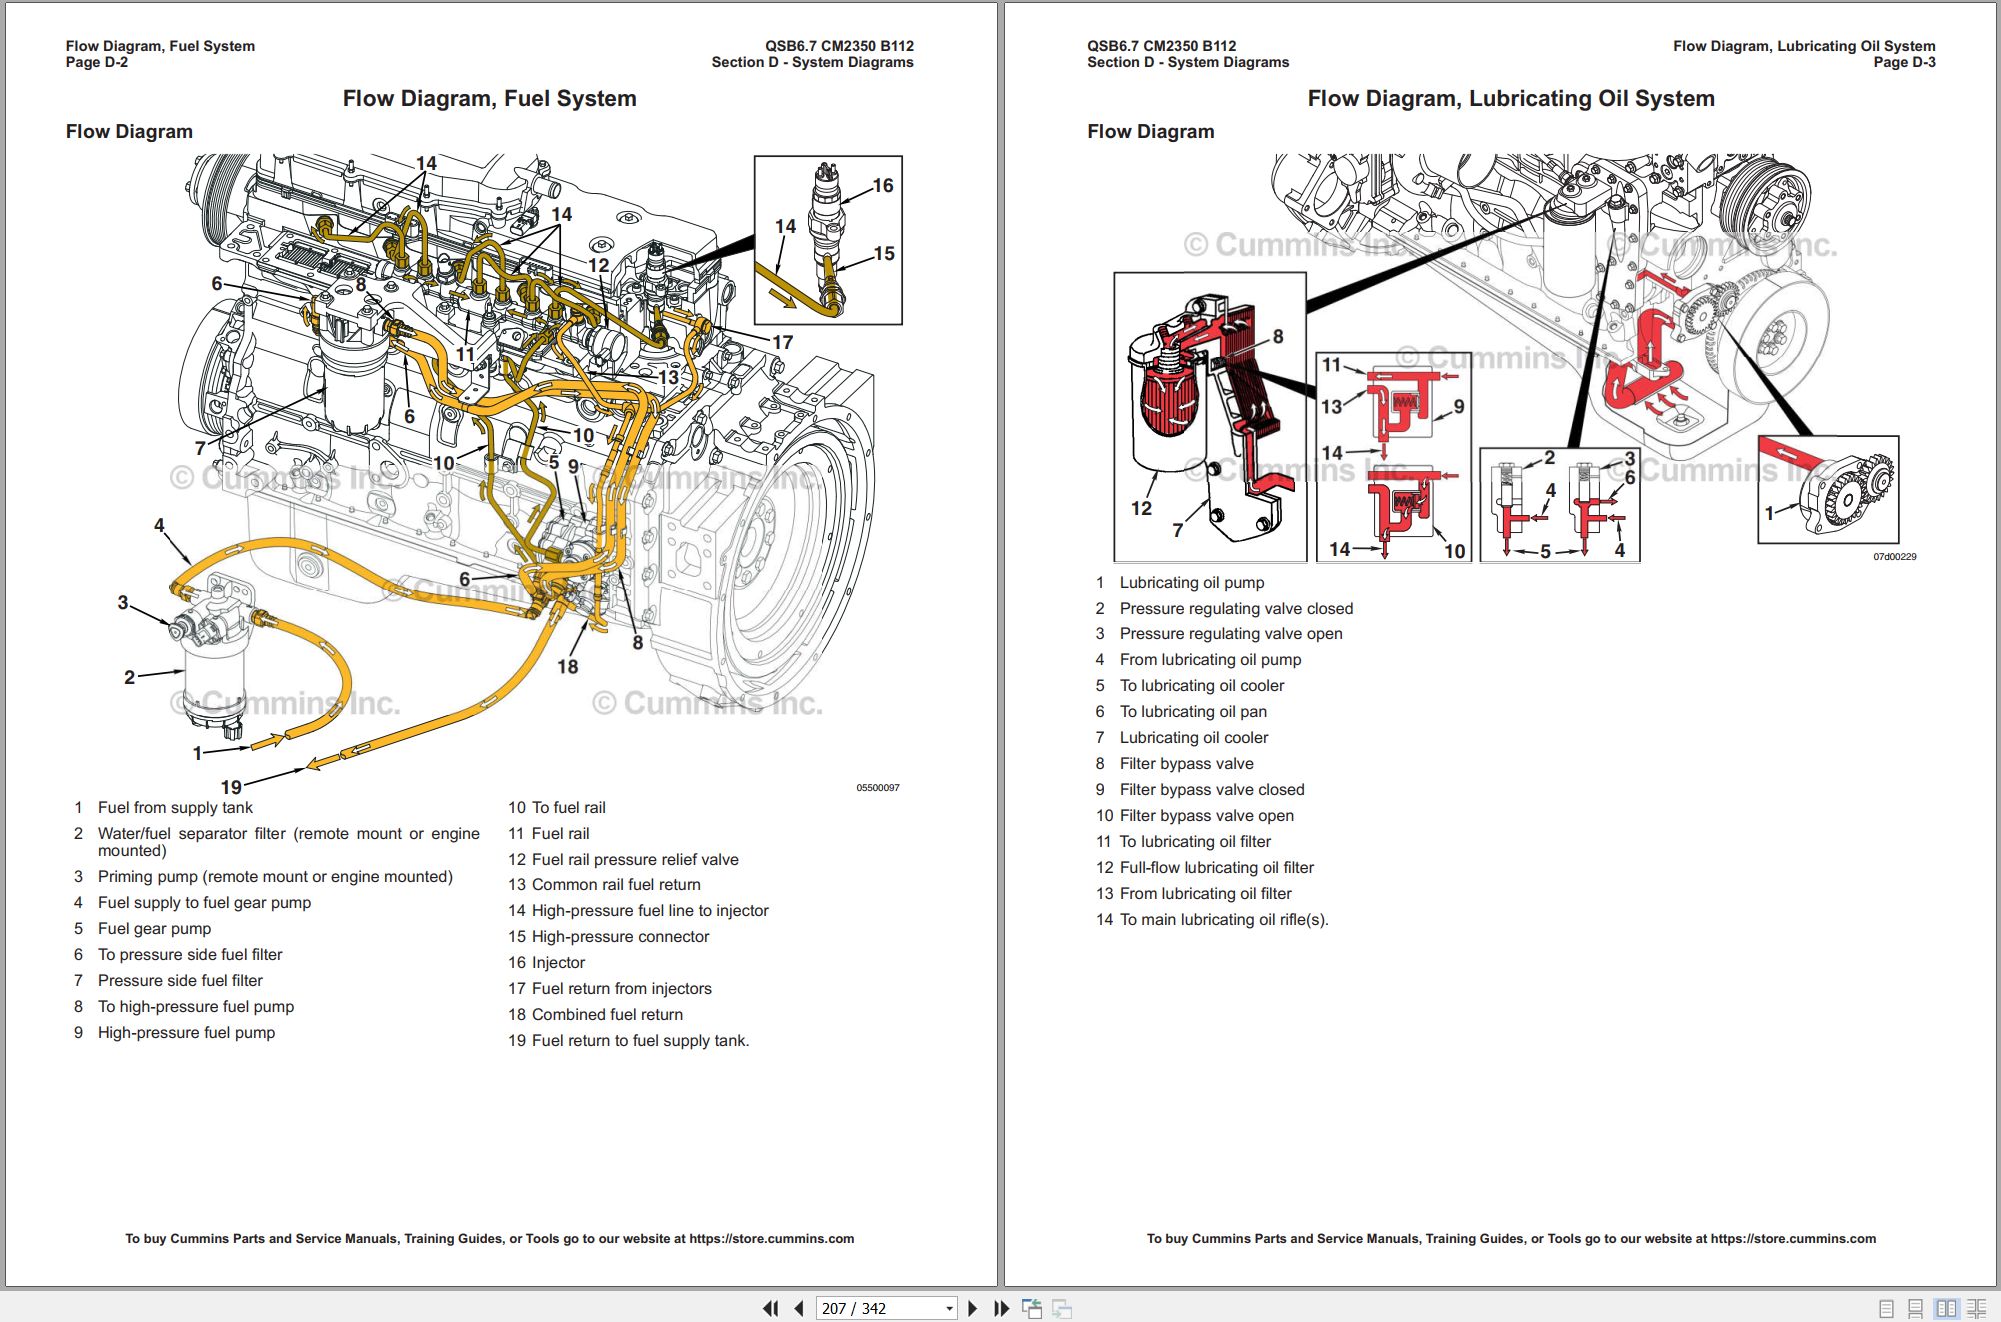
Task: Select legend text 'Common rail fuel return'
Action: click(616, 884)
